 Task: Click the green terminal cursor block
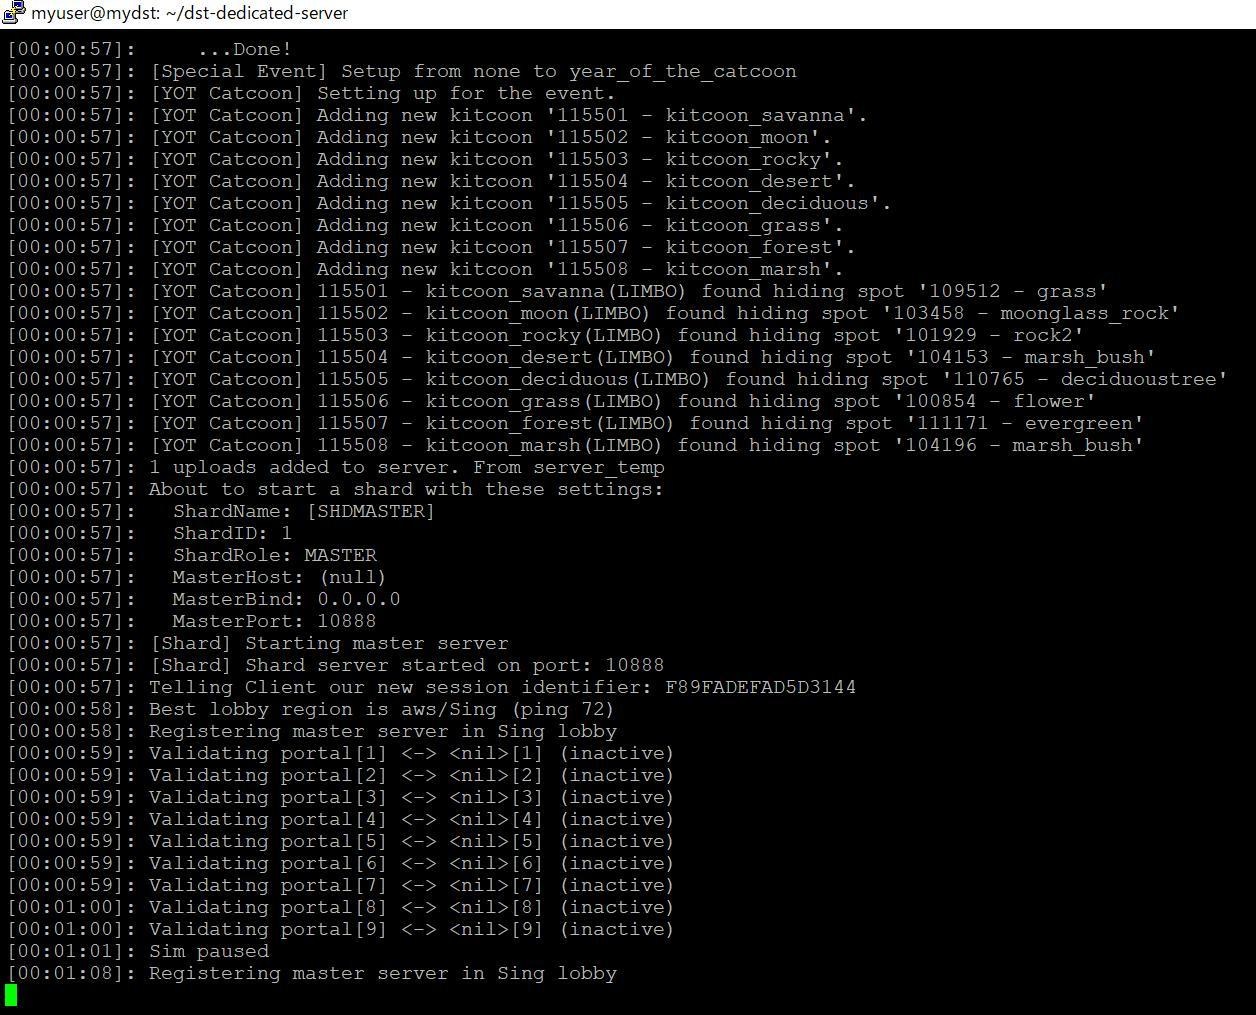click(11, 995)
